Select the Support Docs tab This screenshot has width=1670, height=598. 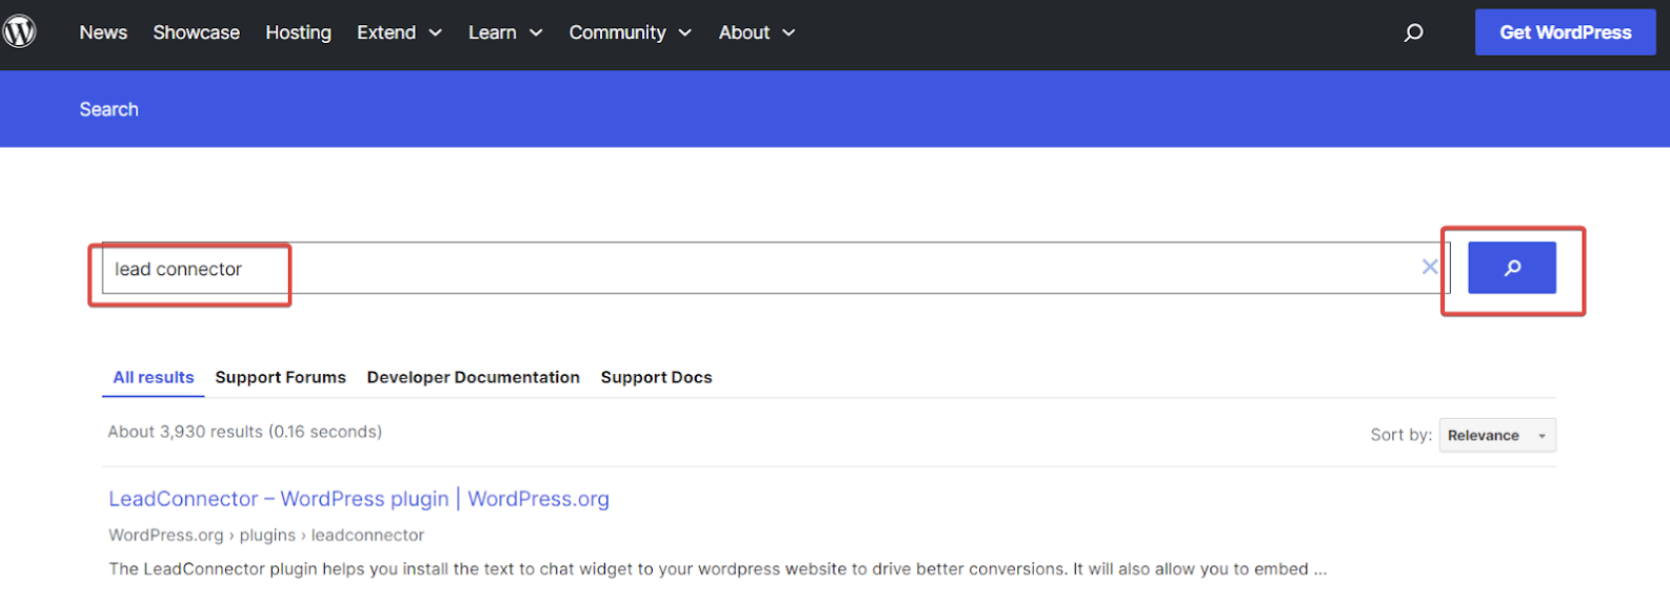point(656,377)
